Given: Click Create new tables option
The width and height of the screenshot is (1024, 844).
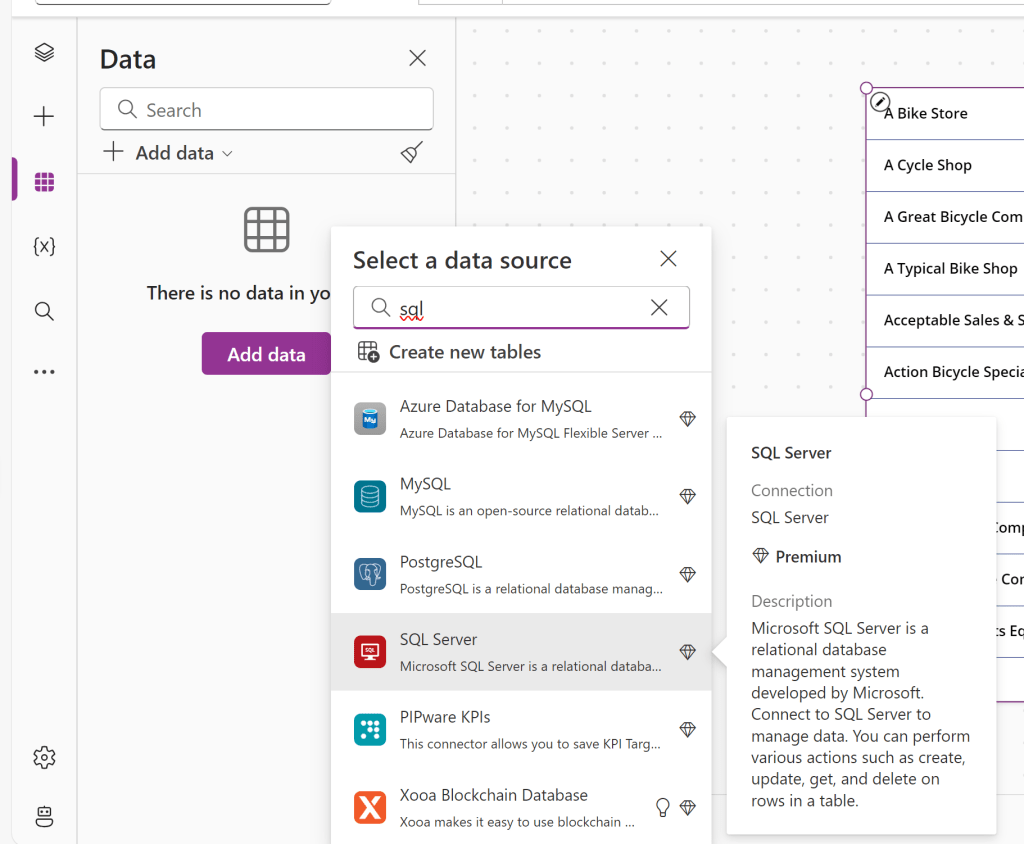Looking at the screenshot, I should click(464, 352).
